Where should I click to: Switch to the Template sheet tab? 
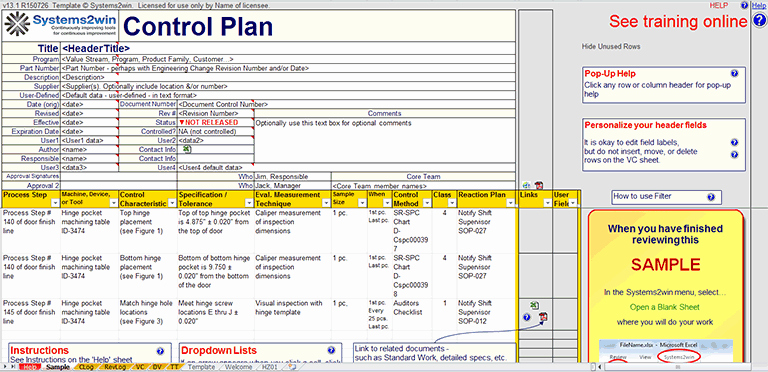click(x=201, y=367)
